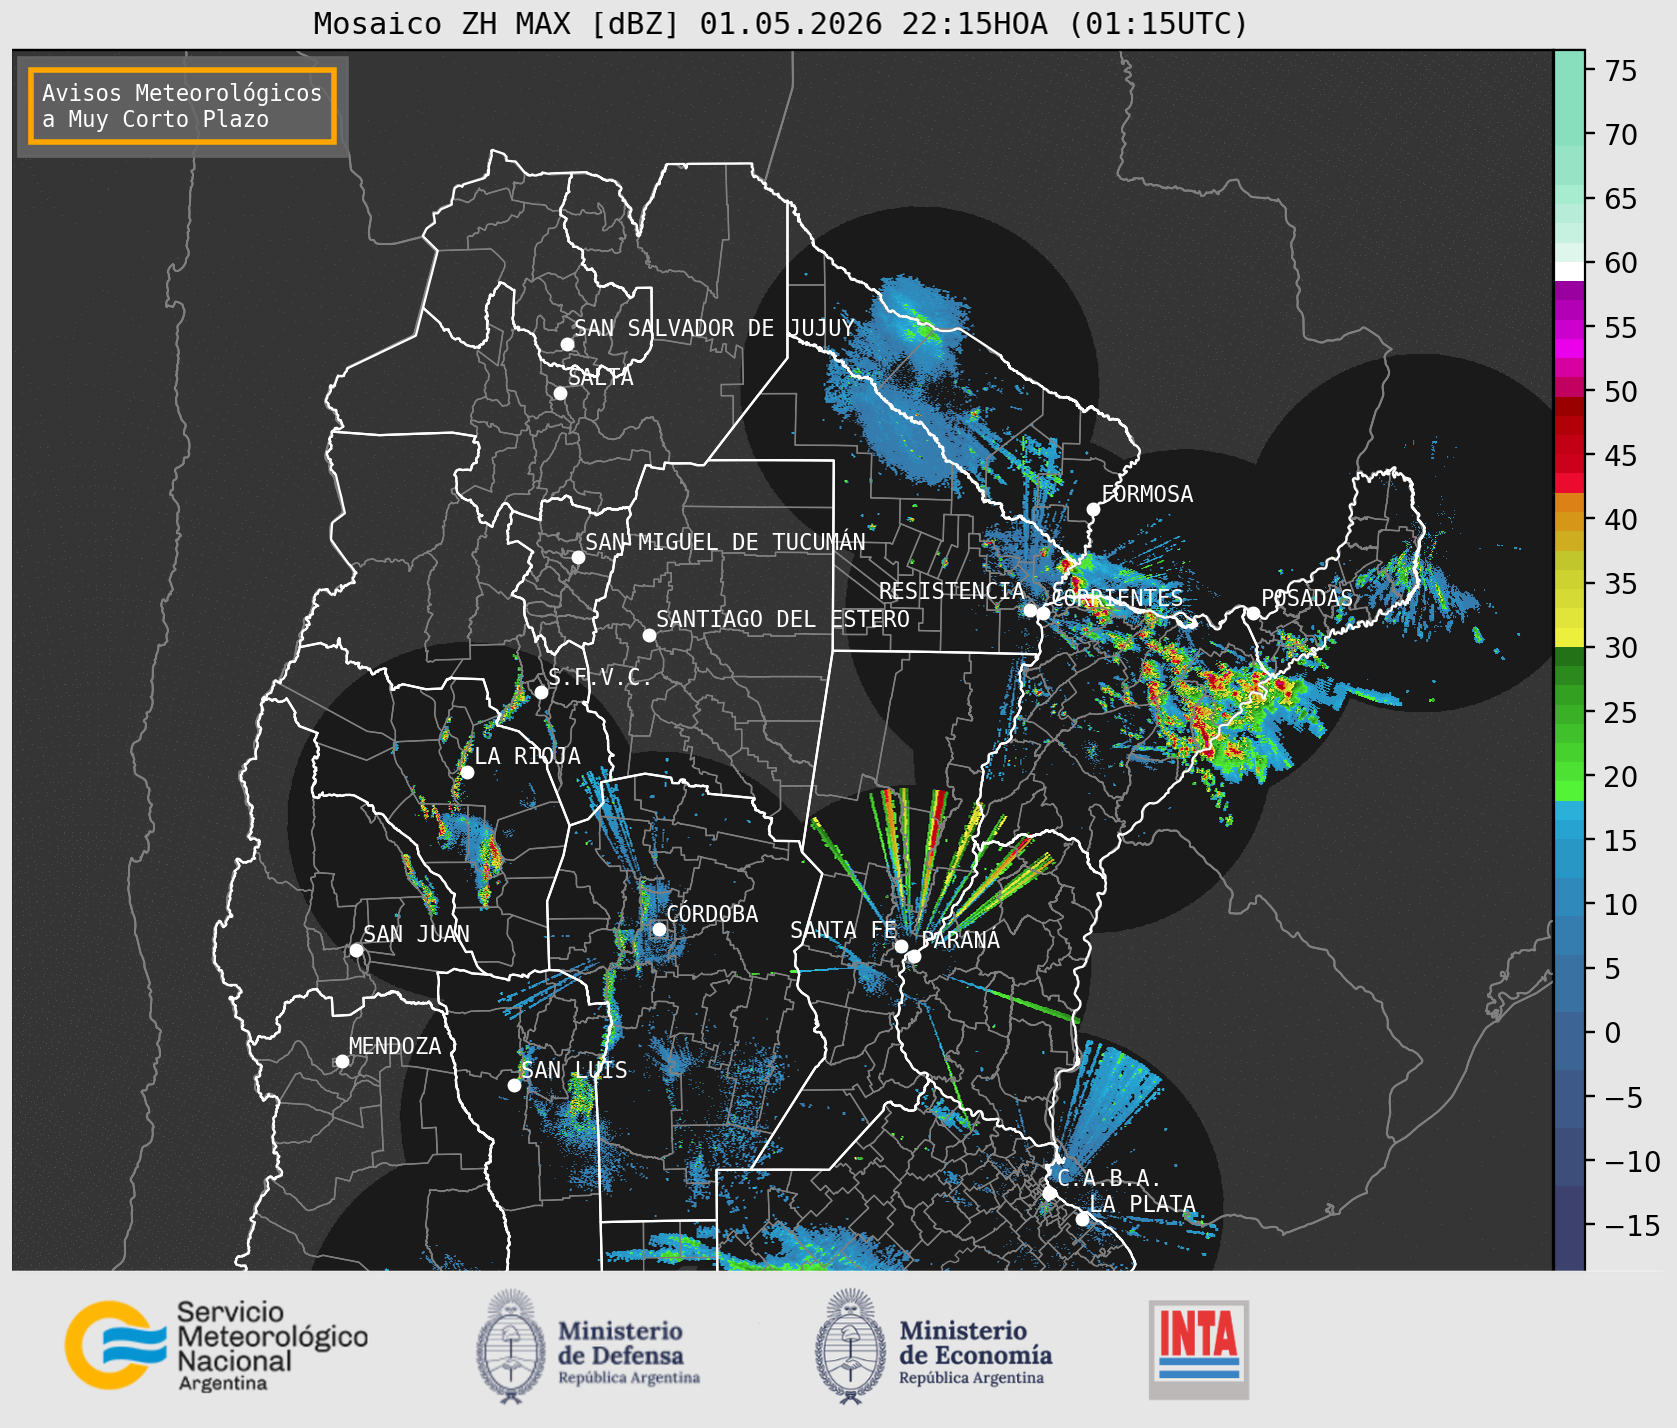Open the Avisos Meteorológicos a Muy Corto Plazo box
1677x1428 pixels.
[x=182, y=106]
